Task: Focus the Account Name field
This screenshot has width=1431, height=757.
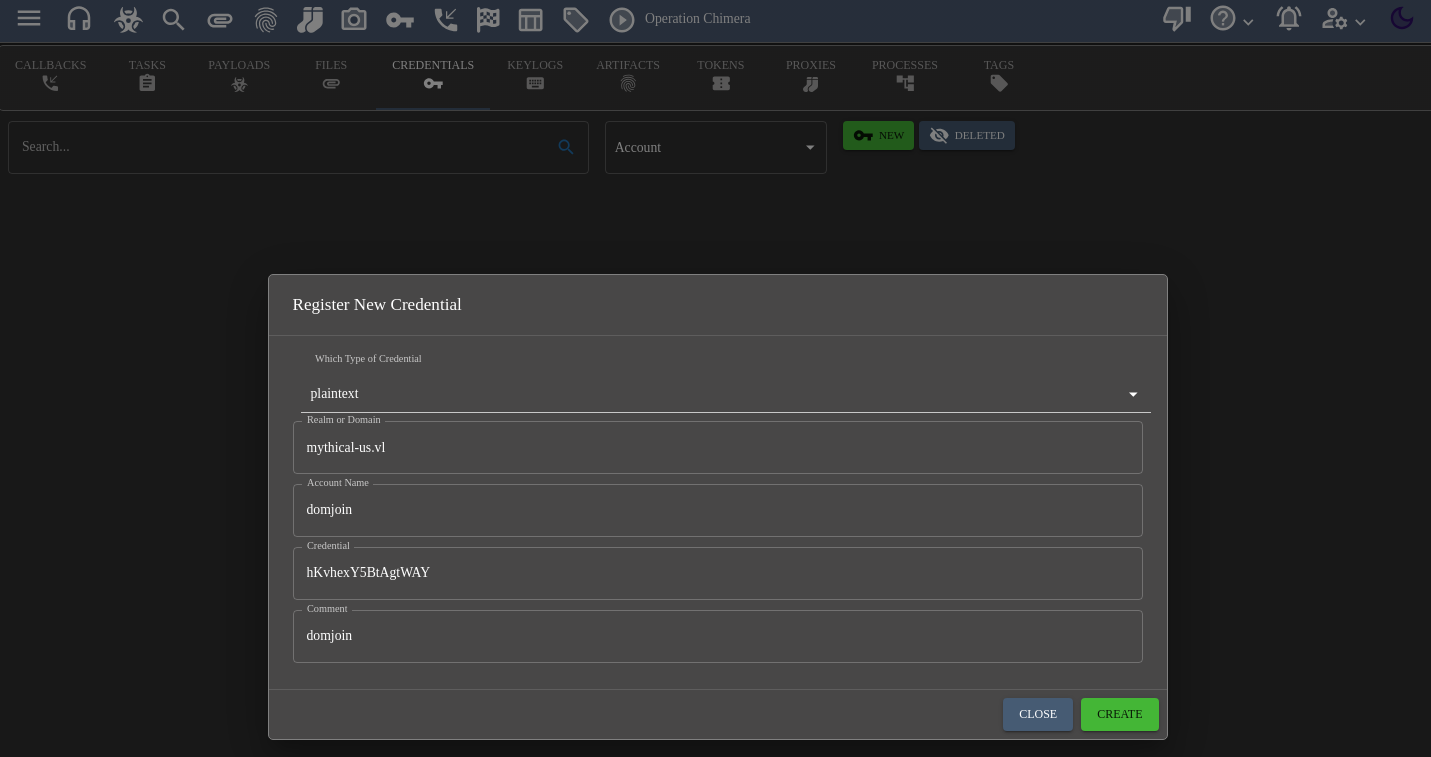Action: coord(718,510)
